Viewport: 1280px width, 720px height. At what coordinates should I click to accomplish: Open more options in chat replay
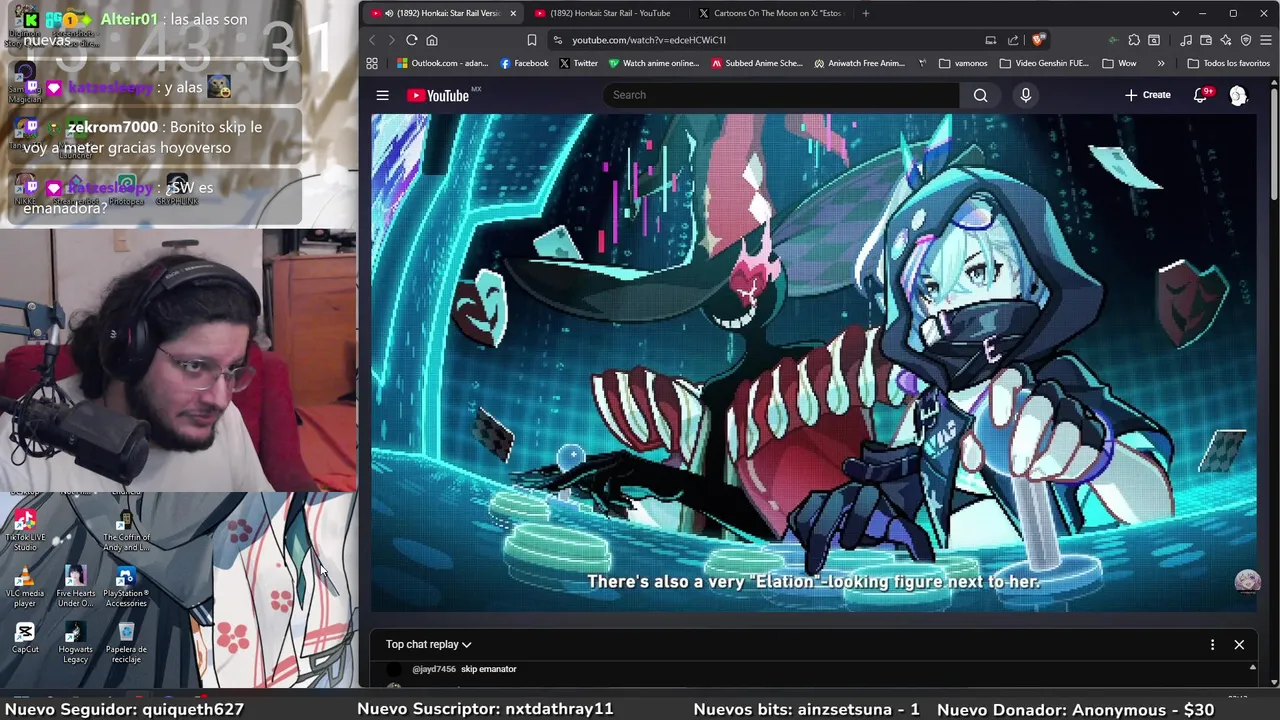pyautogui.click(x=1212, y=645)
